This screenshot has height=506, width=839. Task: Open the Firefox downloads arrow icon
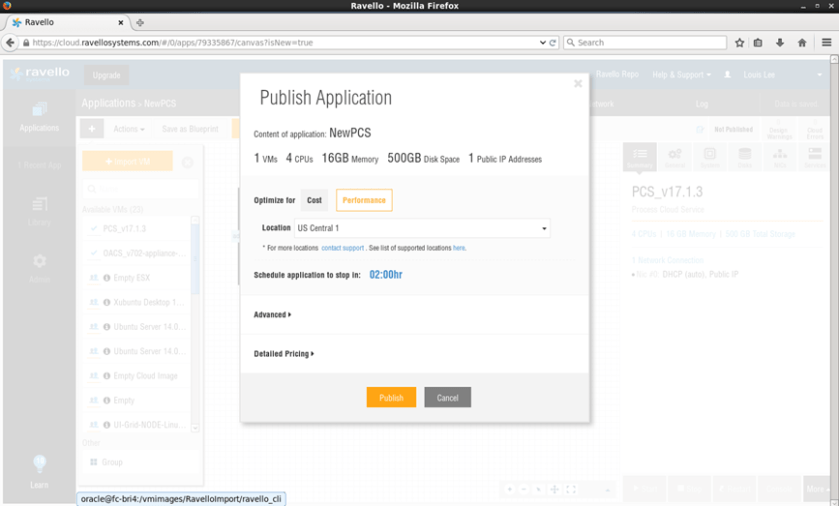click(x=780, y=43)
